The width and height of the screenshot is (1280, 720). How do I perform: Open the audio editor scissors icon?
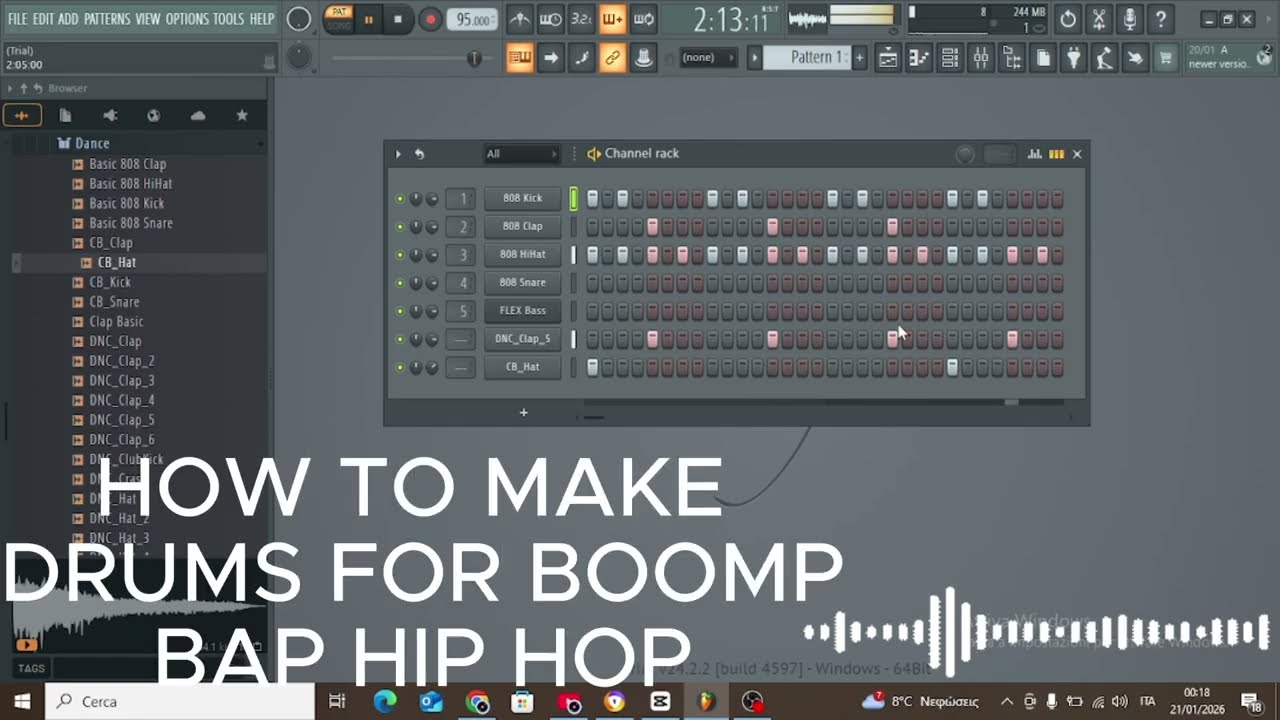click(x=1099, y=19)
